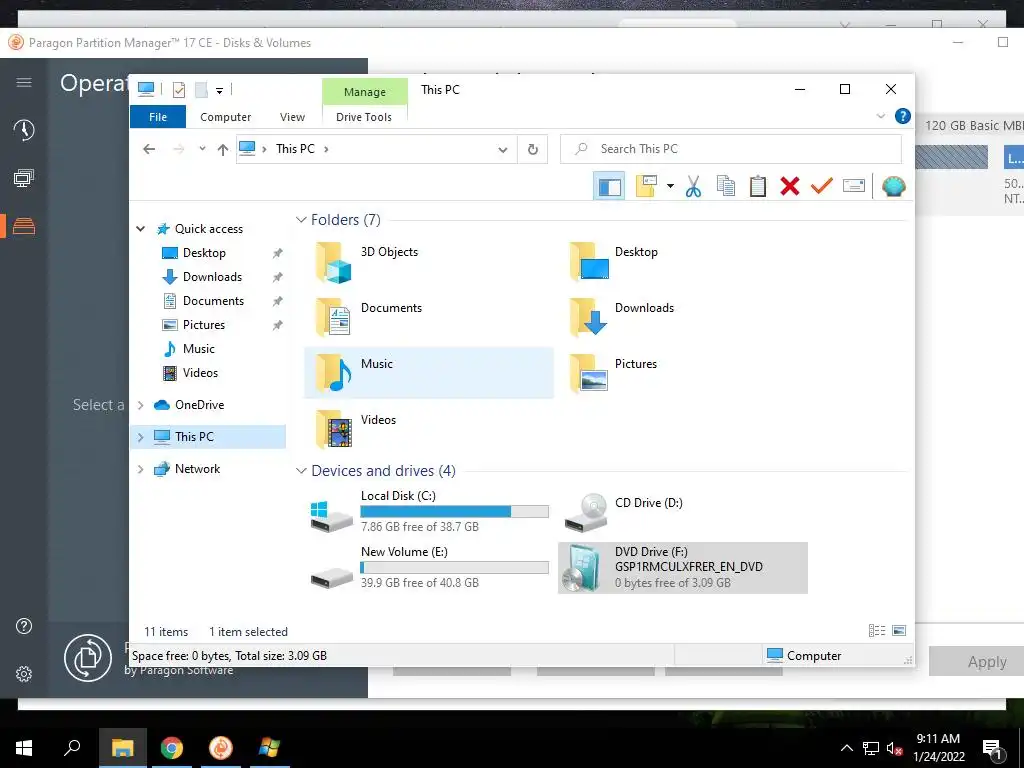Click the scissors Cut icon
The image size is (1024, 768).
pyautogui.click(x=694, y=187)
